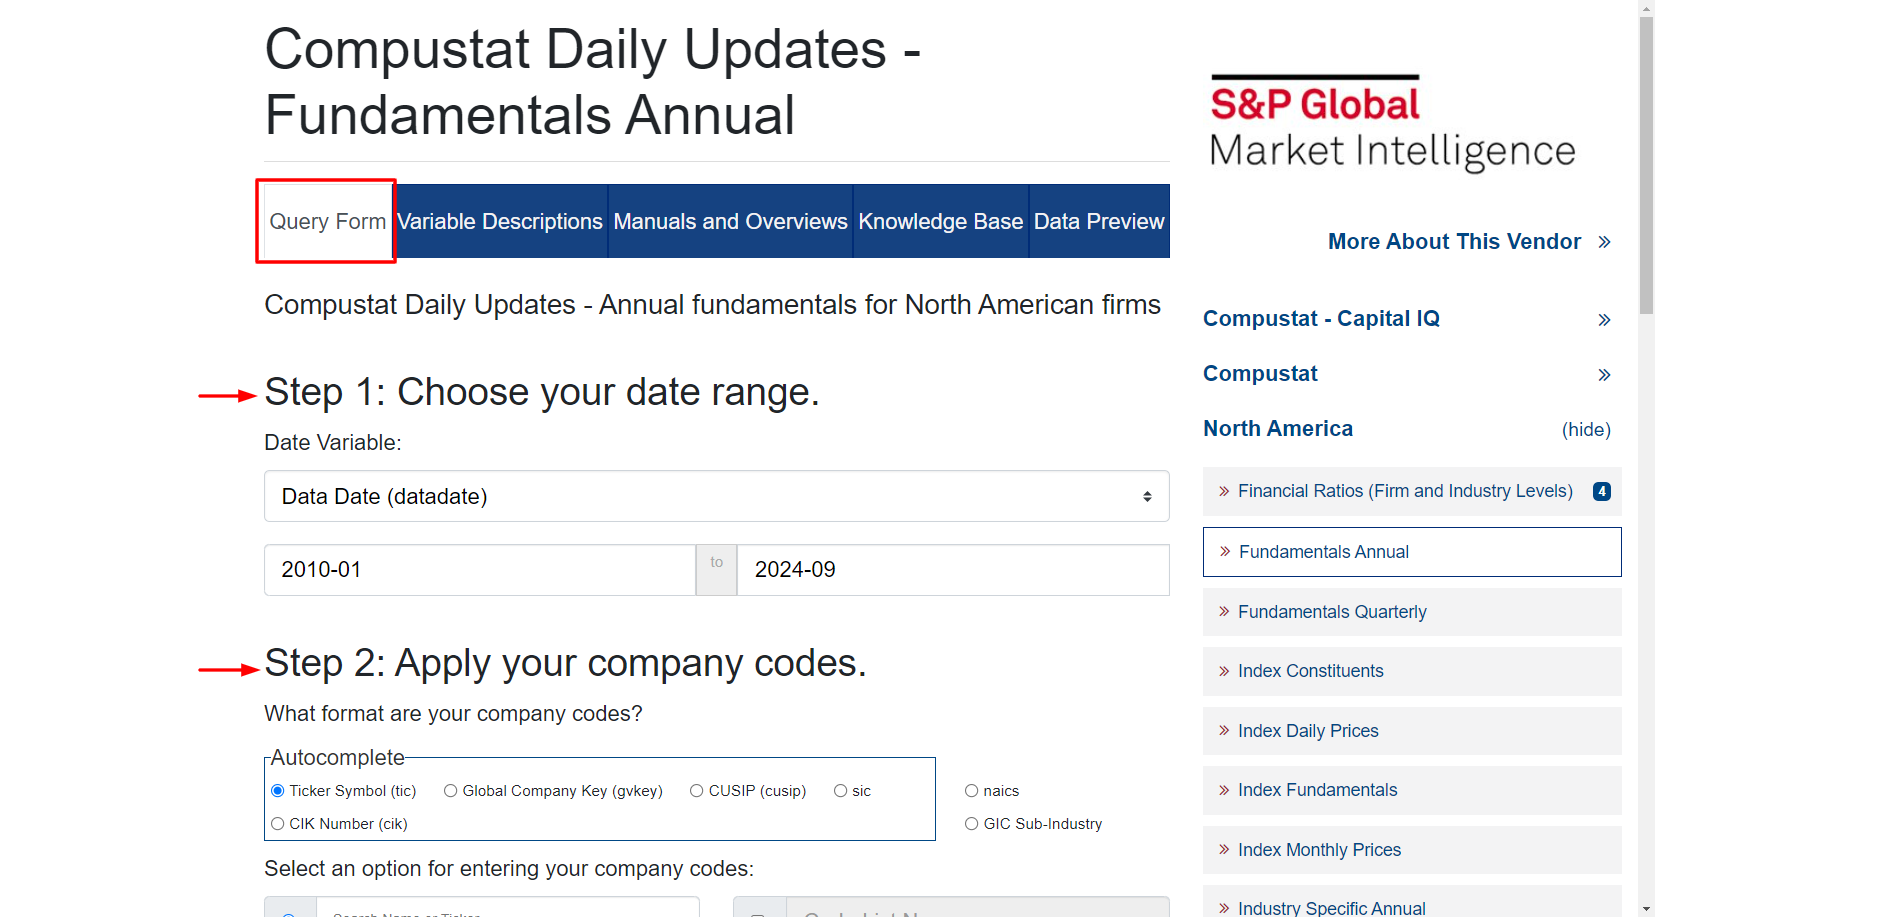Click the chevron beside More About This Vendor

[x=1604, y=242]
